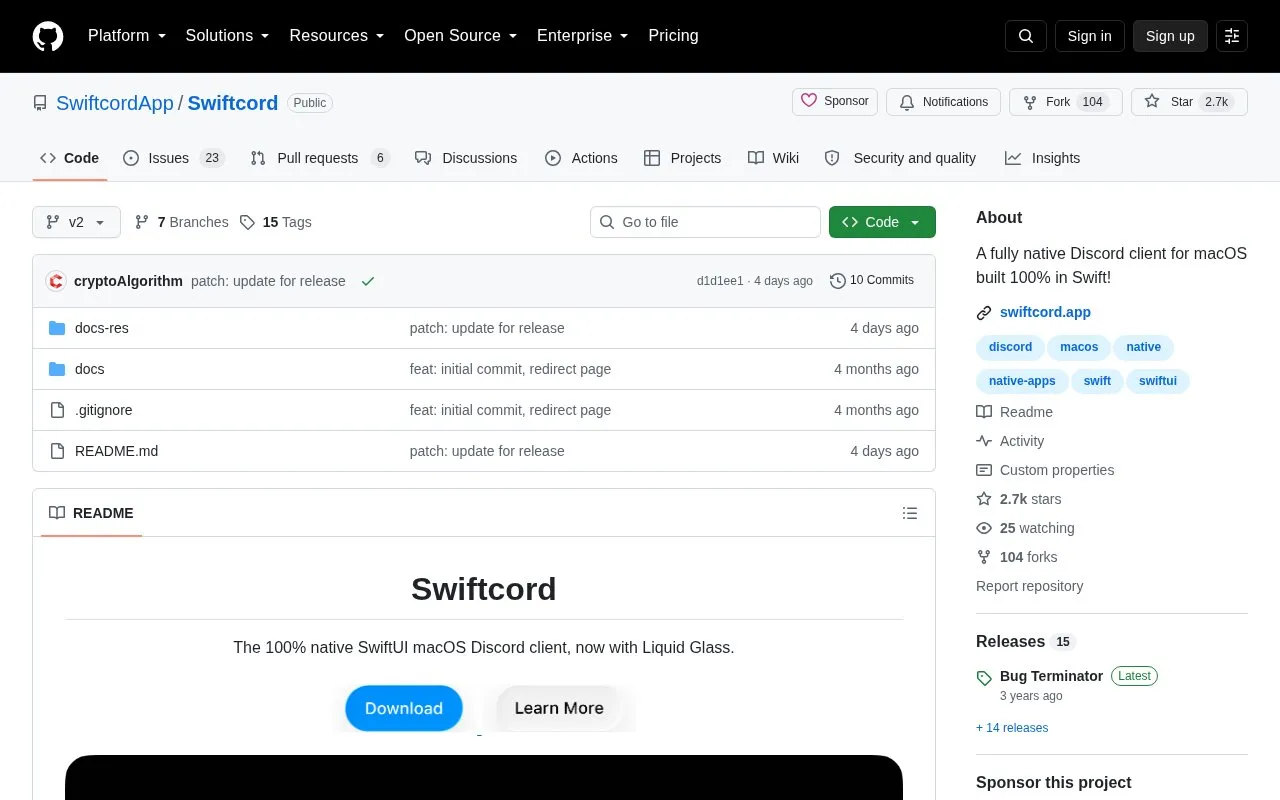Switch to the Pull requests tab
The height and width of the screenshot is (800, 1280).
point(319,158)
